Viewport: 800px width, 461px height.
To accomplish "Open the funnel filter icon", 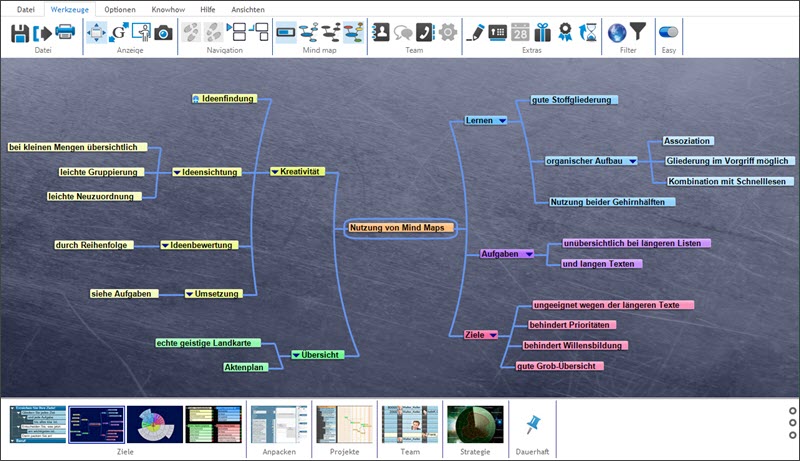I will (x=637, y=33).
